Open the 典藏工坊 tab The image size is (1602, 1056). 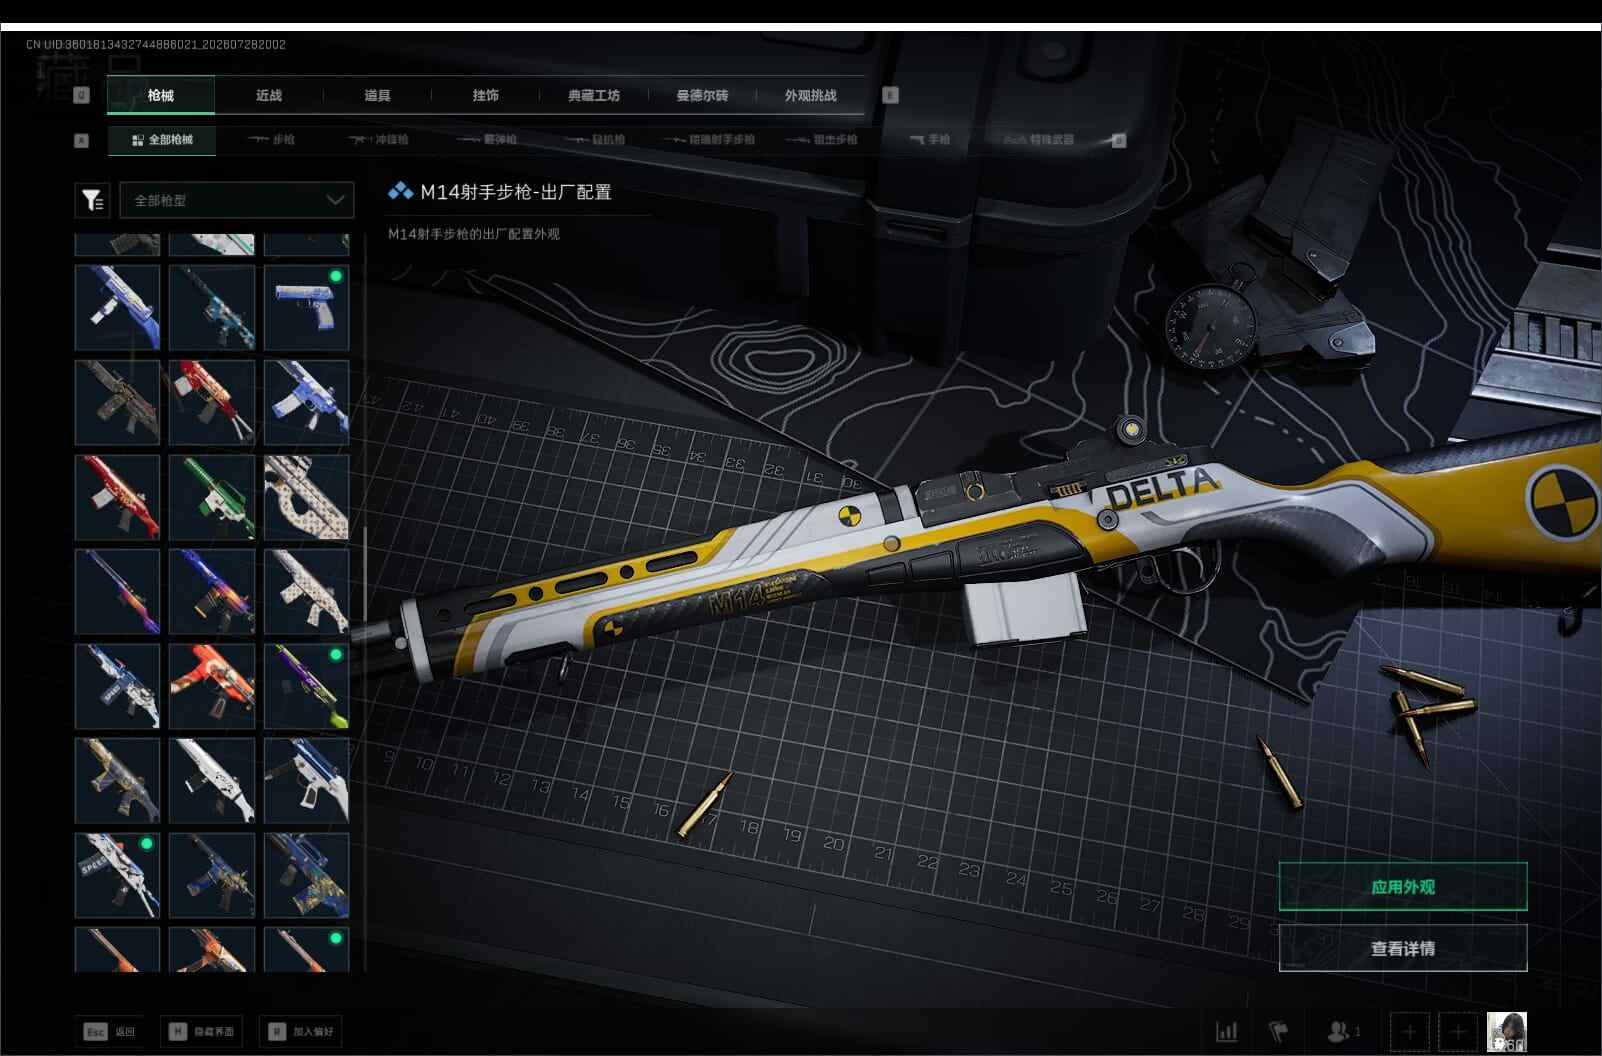click(x=594, y=95)
